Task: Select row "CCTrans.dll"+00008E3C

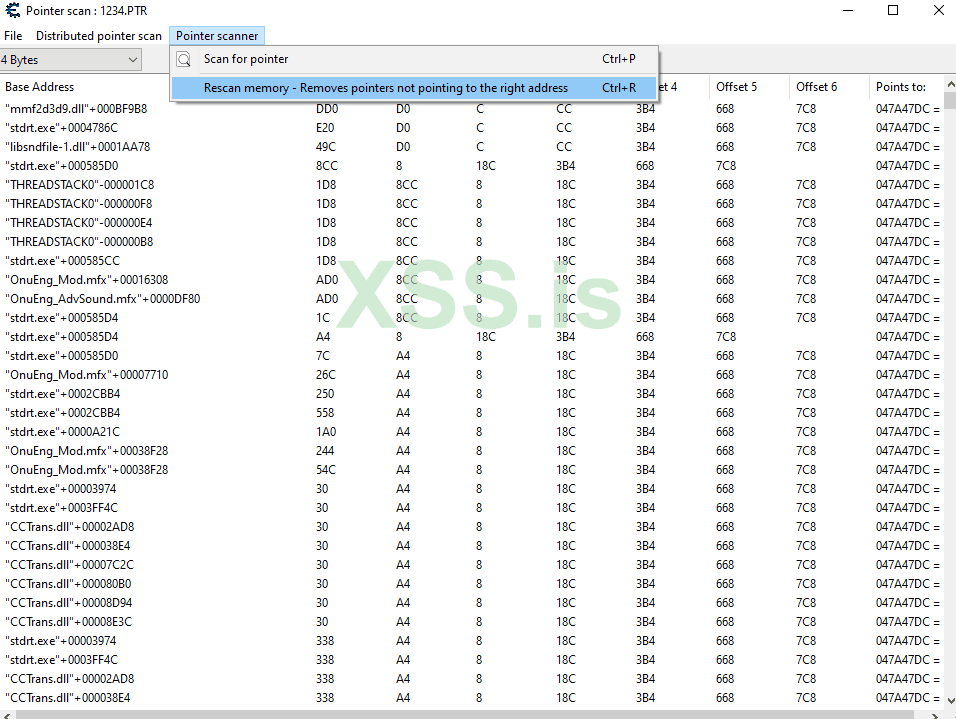Action: coord(472,621)
